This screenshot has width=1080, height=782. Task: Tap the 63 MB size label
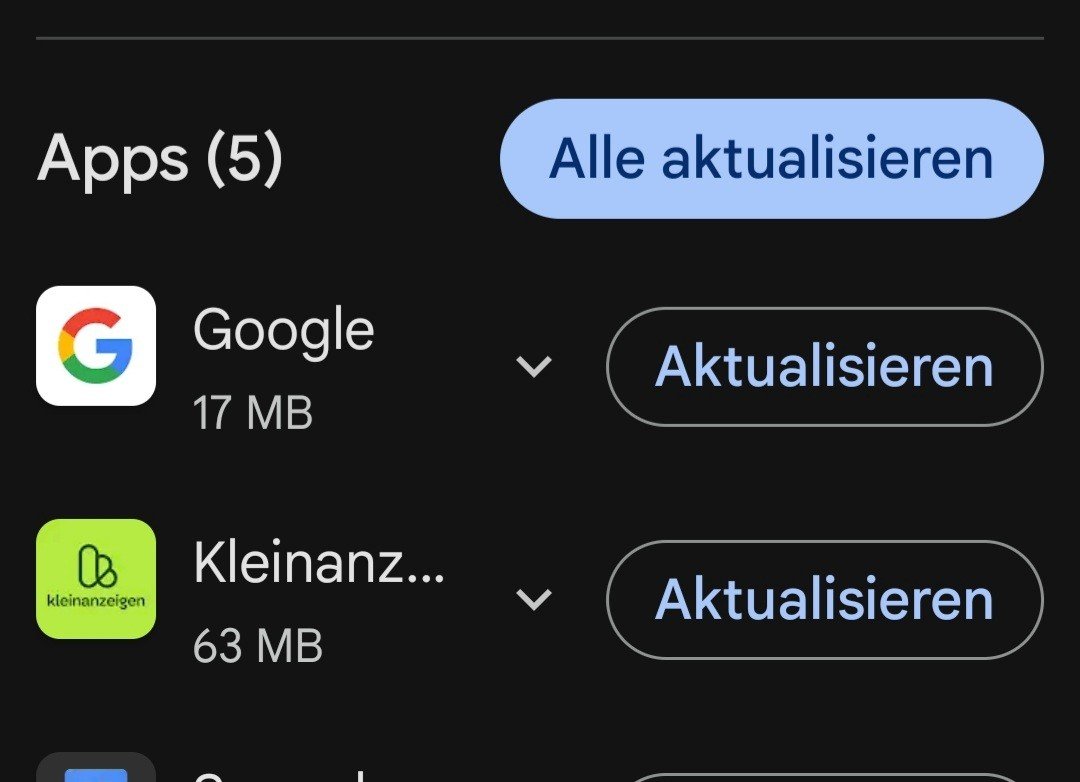(x=258, y=645)
